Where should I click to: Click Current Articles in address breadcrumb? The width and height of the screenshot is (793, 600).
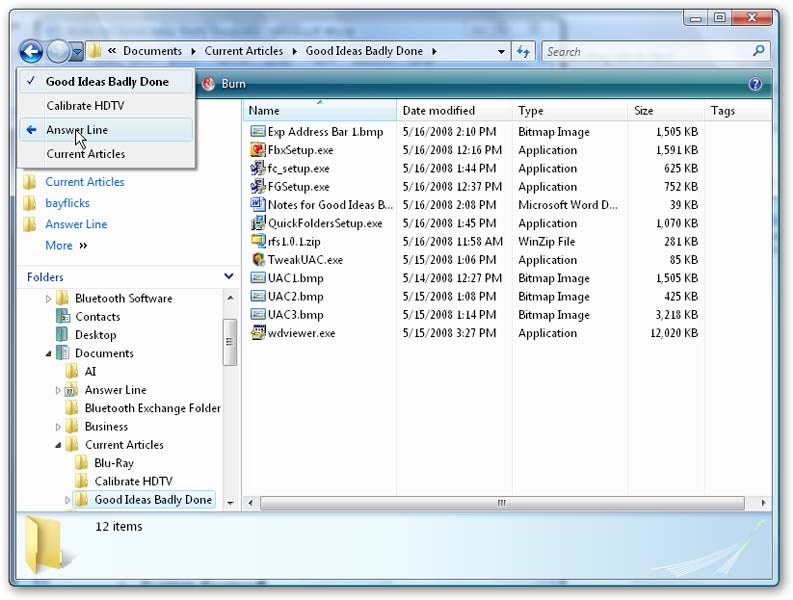tap(244, 51)
